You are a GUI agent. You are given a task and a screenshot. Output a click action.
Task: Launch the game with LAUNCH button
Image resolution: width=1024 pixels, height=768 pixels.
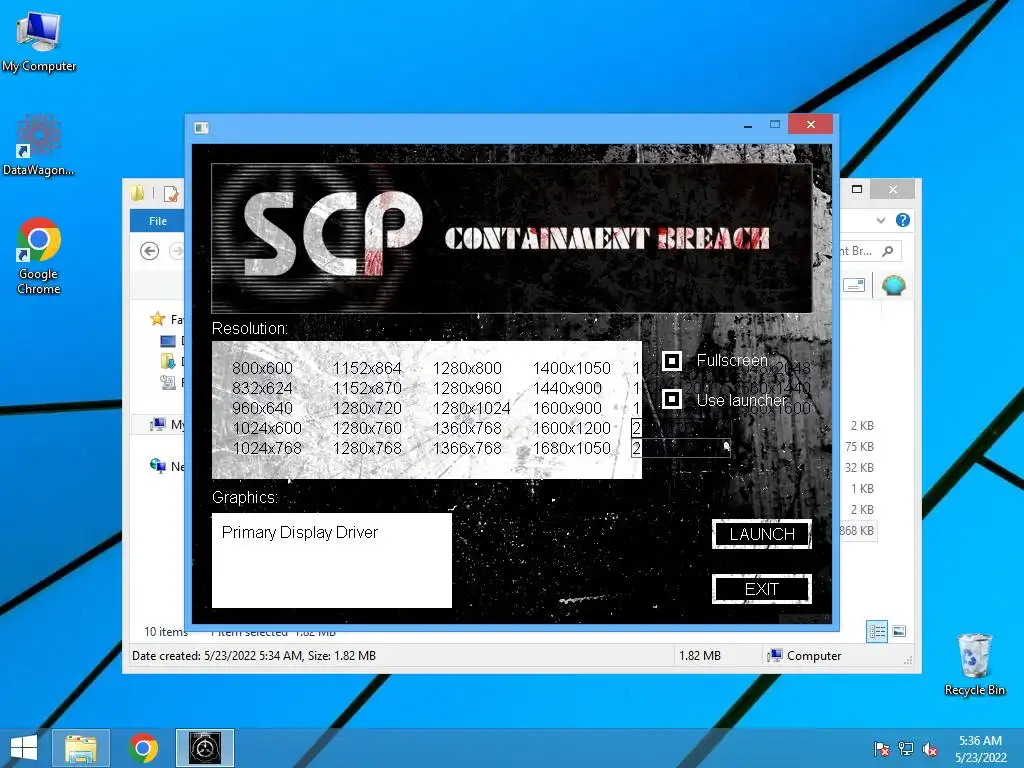(761, 534)
